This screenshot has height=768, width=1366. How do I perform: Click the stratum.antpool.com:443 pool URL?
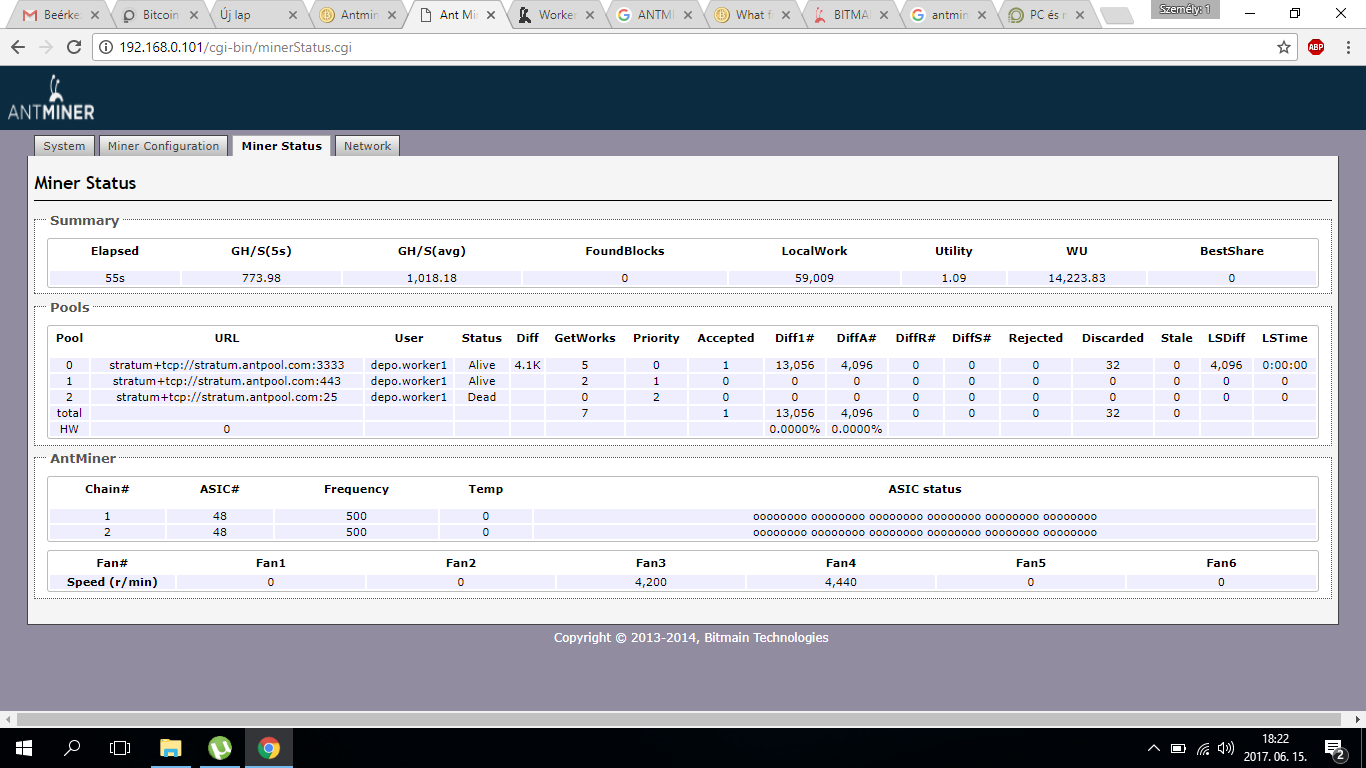point(226,381)
